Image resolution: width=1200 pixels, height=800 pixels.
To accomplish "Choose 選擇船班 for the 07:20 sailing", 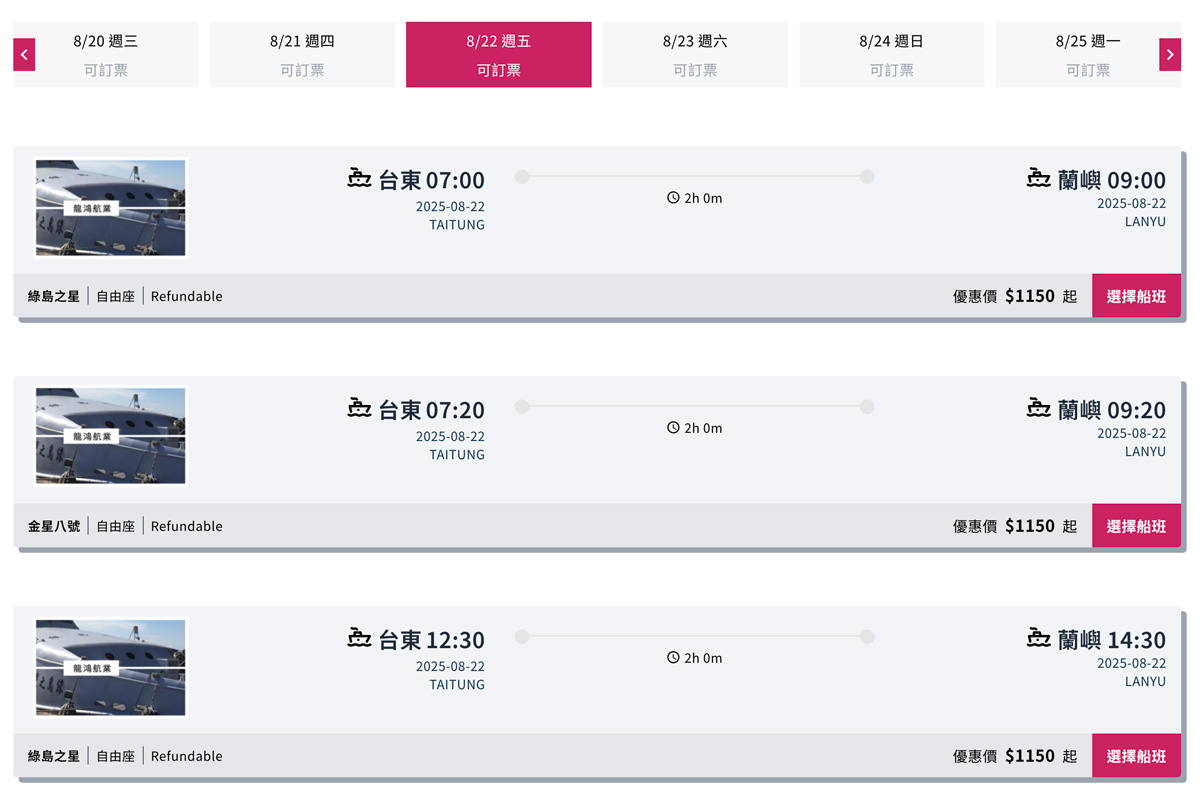I will click(1136, 526).
